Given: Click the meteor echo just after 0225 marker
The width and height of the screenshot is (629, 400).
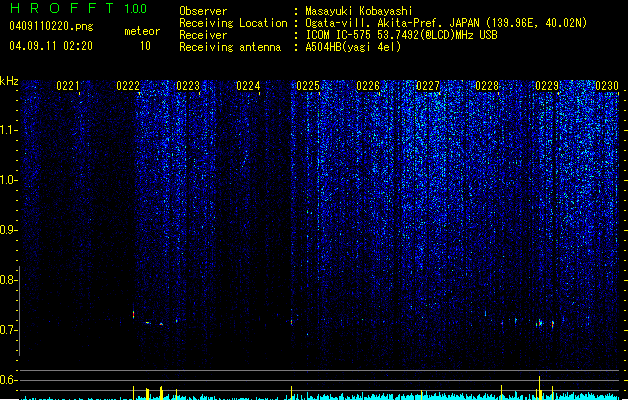Looking at the screenshot, I should tap(292, 322).
